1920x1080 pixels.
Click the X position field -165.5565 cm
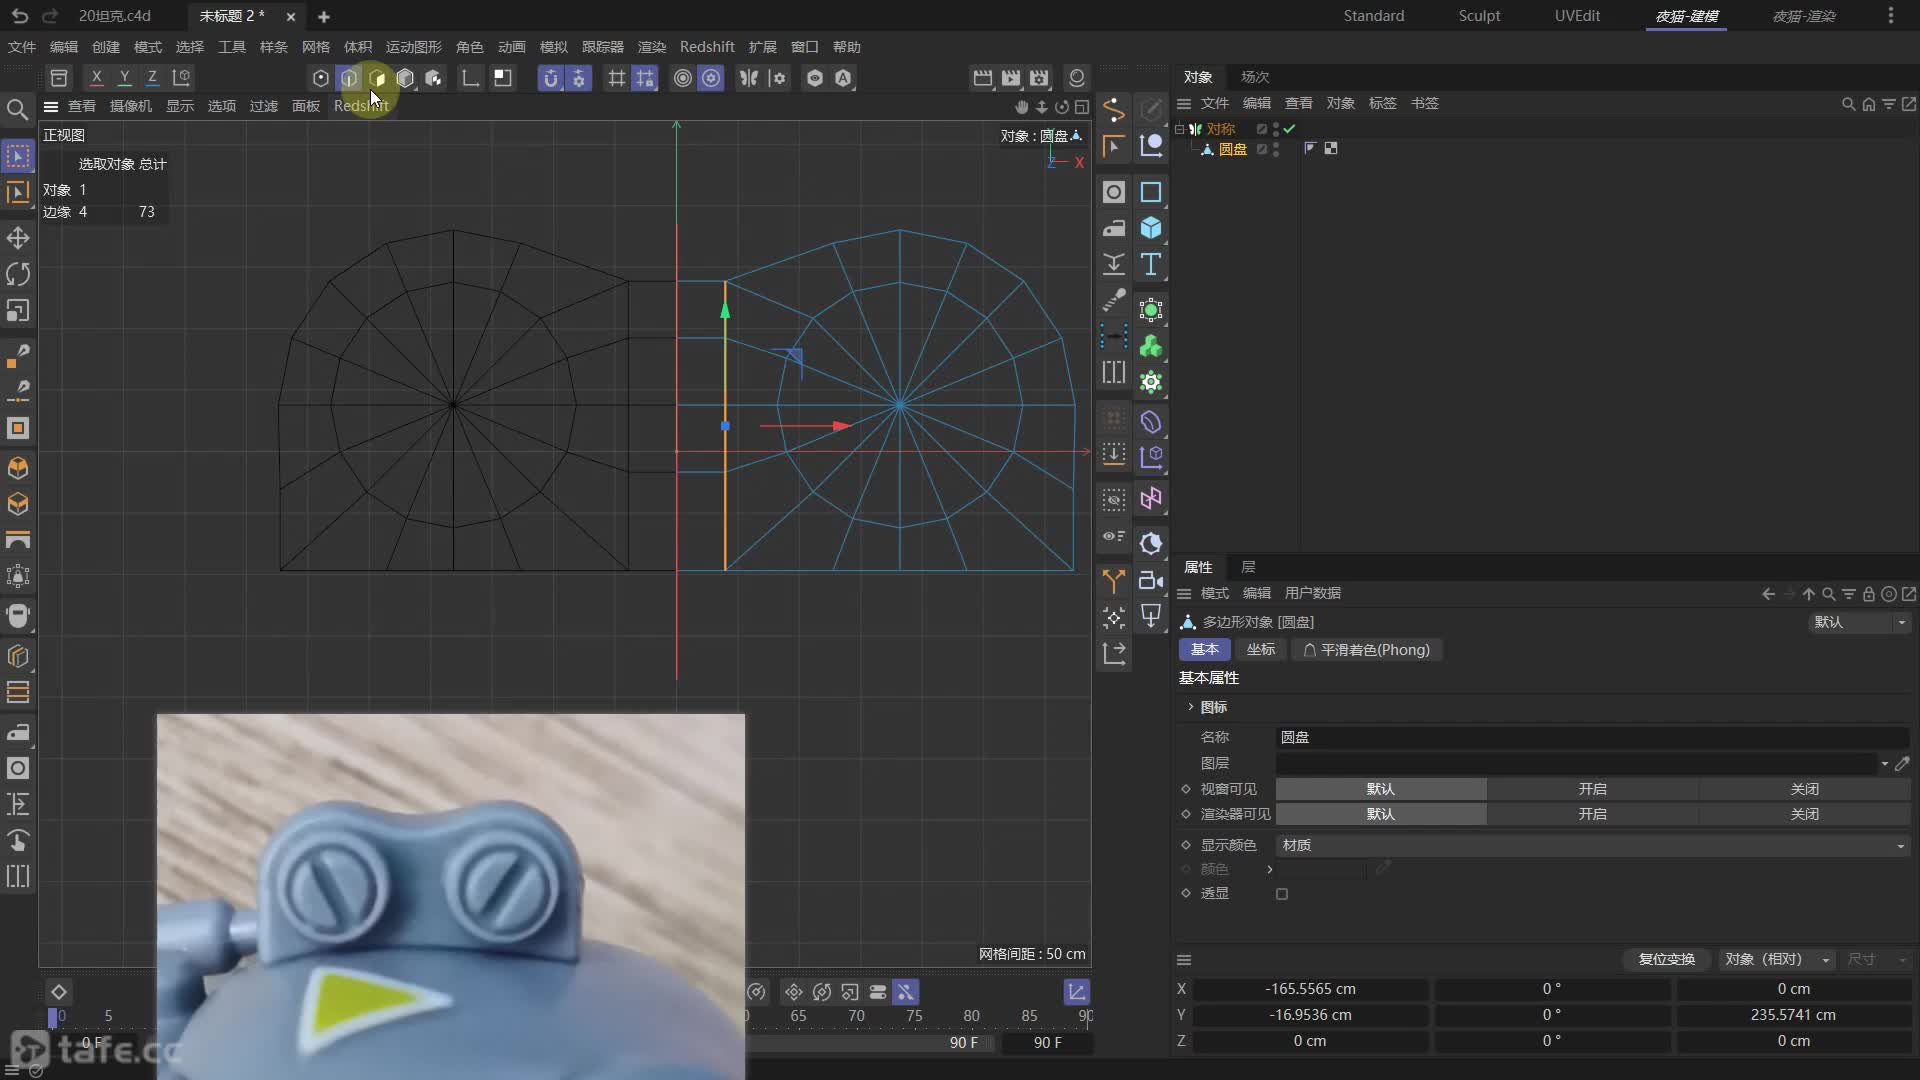point(1310,989)
